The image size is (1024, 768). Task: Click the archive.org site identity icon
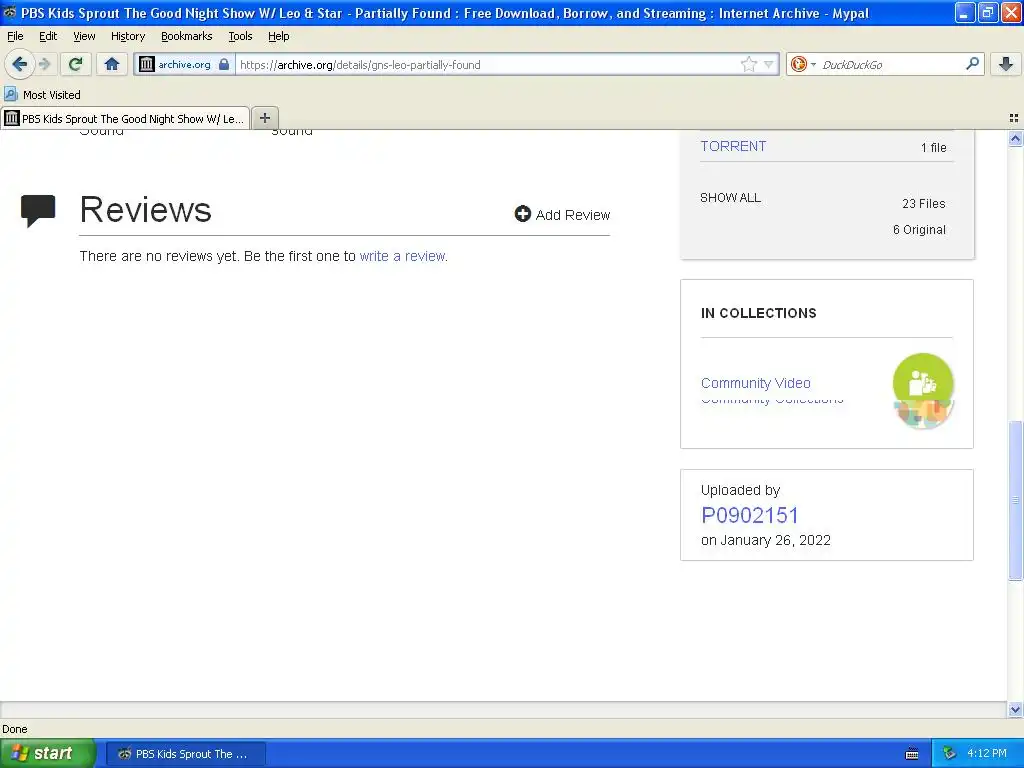[x=147, y=64]
